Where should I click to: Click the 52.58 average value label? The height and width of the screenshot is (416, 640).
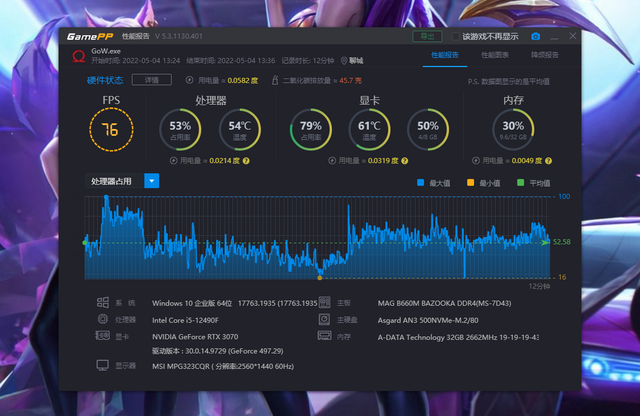[x=562, y=242]
